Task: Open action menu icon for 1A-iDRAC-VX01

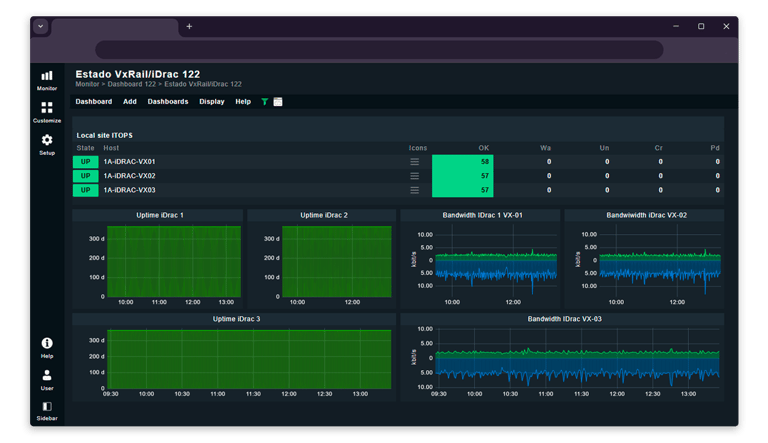Action: (x=414, y=162)
